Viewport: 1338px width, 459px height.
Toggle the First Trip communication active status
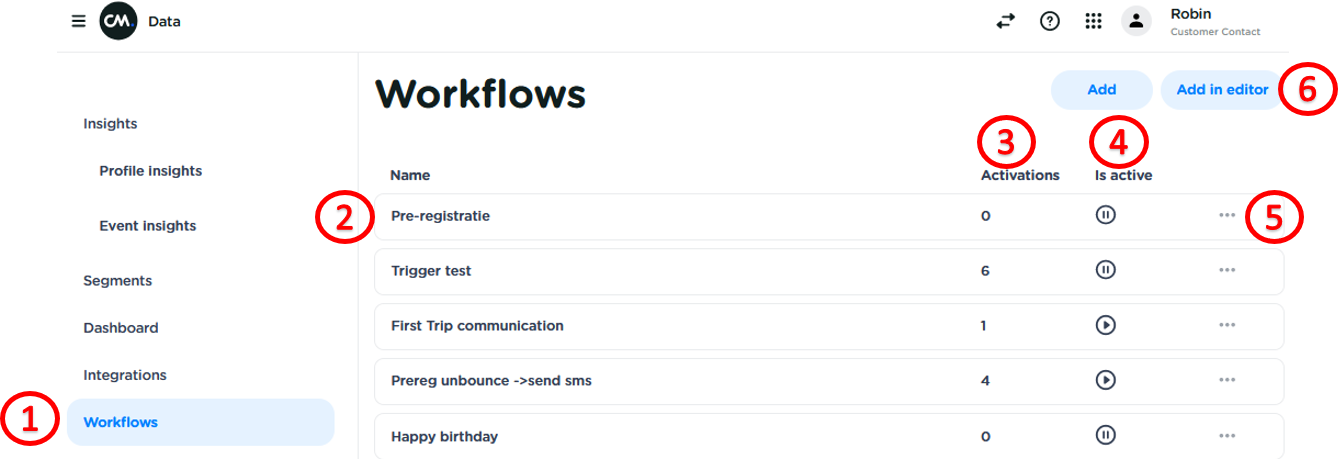pyautogui.click(x=1105, y=325)
